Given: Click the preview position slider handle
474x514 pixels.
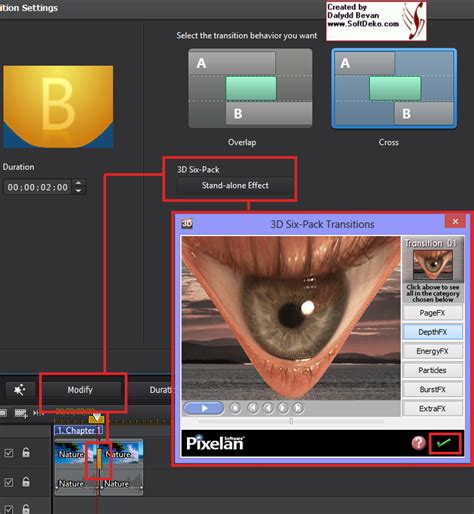Looking at the screenshot, I should [291, 421].
